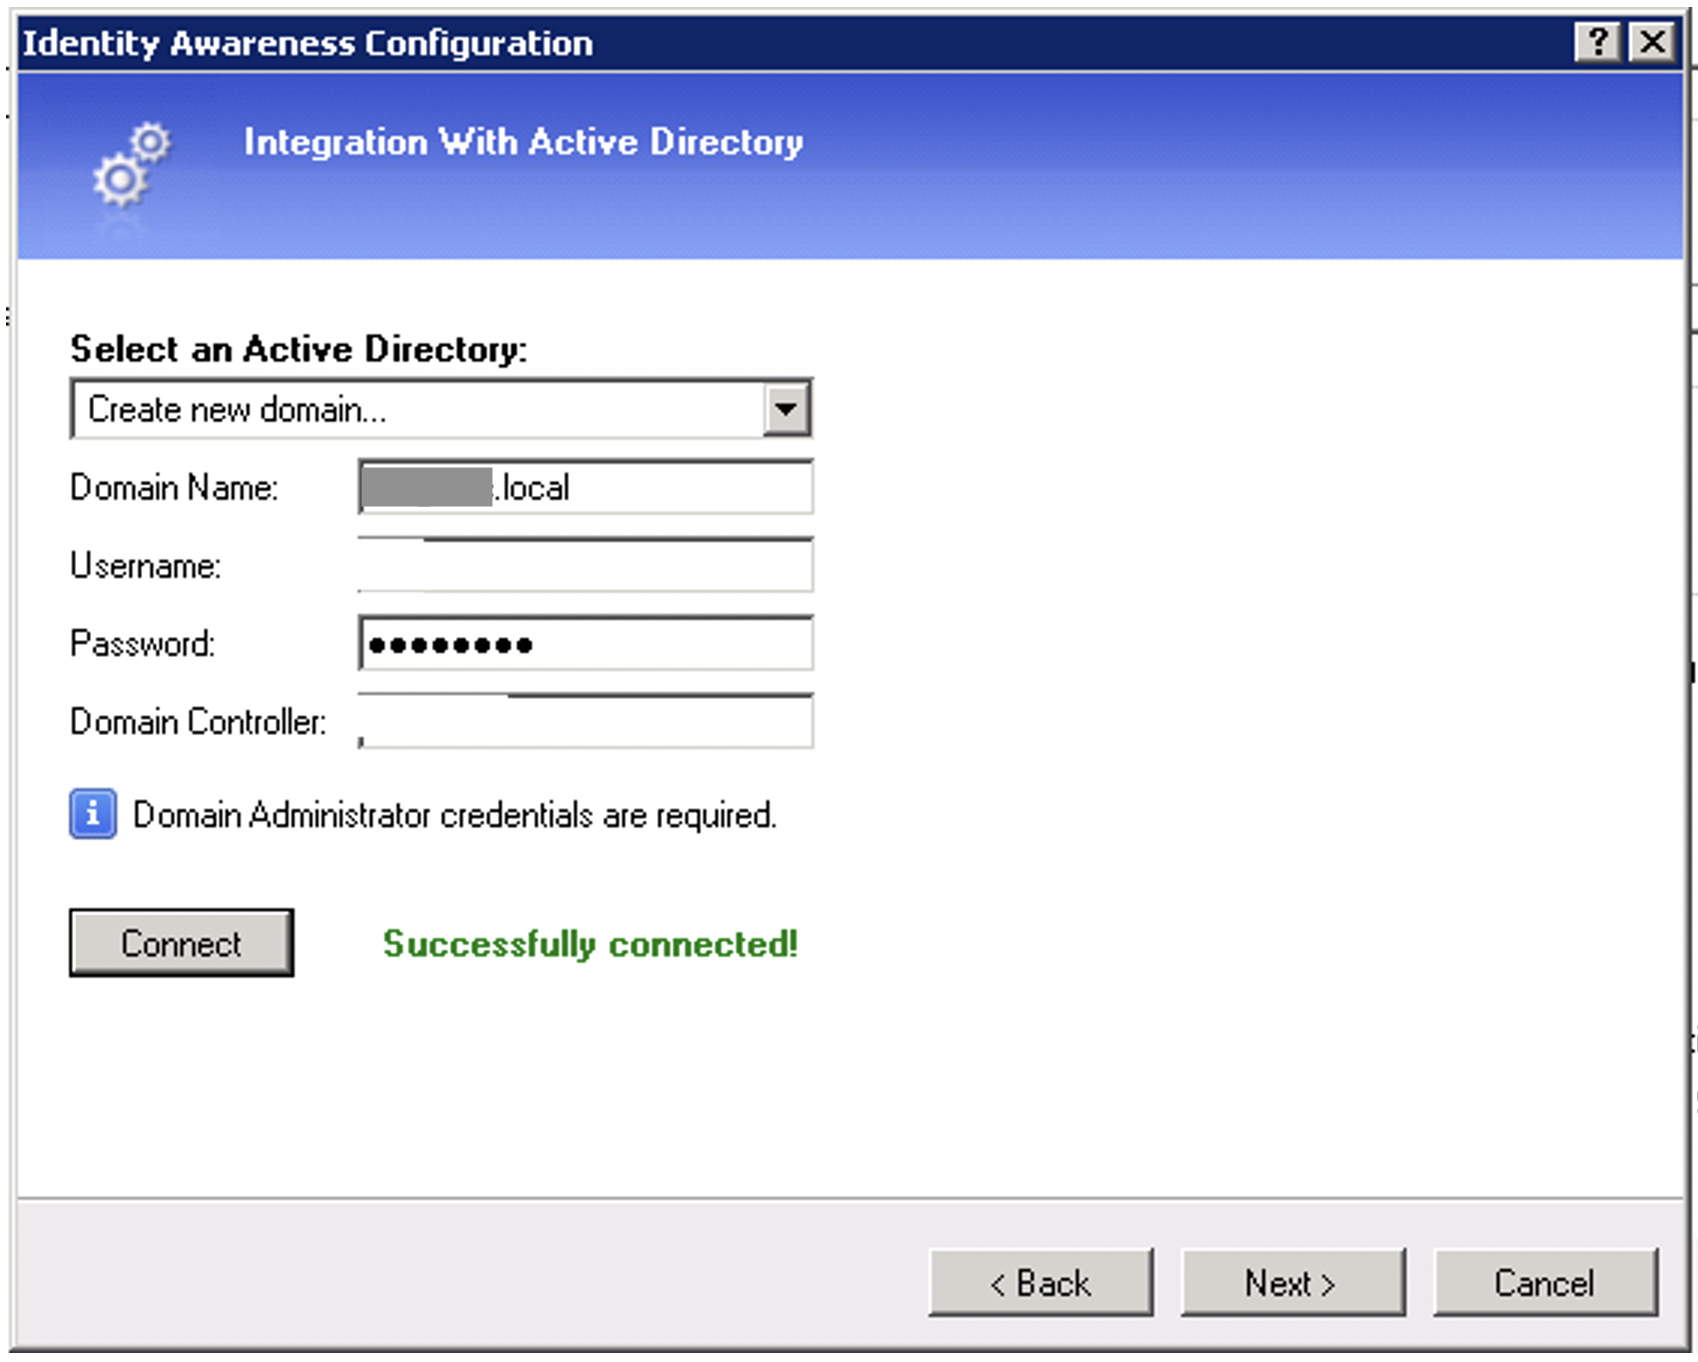Click the Integration With Active Directory heading
This screenshot has width=1698, height=1362.
(x=521, y=142)
